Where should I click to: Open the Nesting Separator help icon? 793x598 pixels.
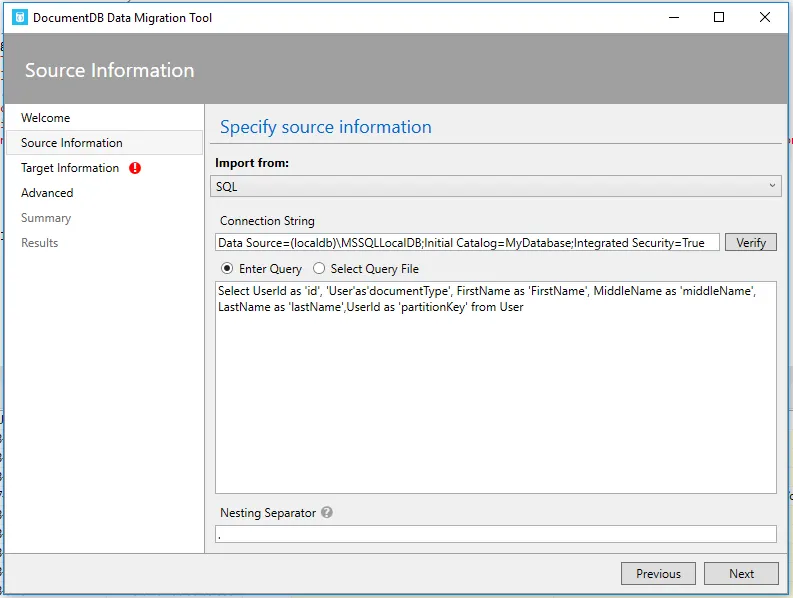(327, 512)
